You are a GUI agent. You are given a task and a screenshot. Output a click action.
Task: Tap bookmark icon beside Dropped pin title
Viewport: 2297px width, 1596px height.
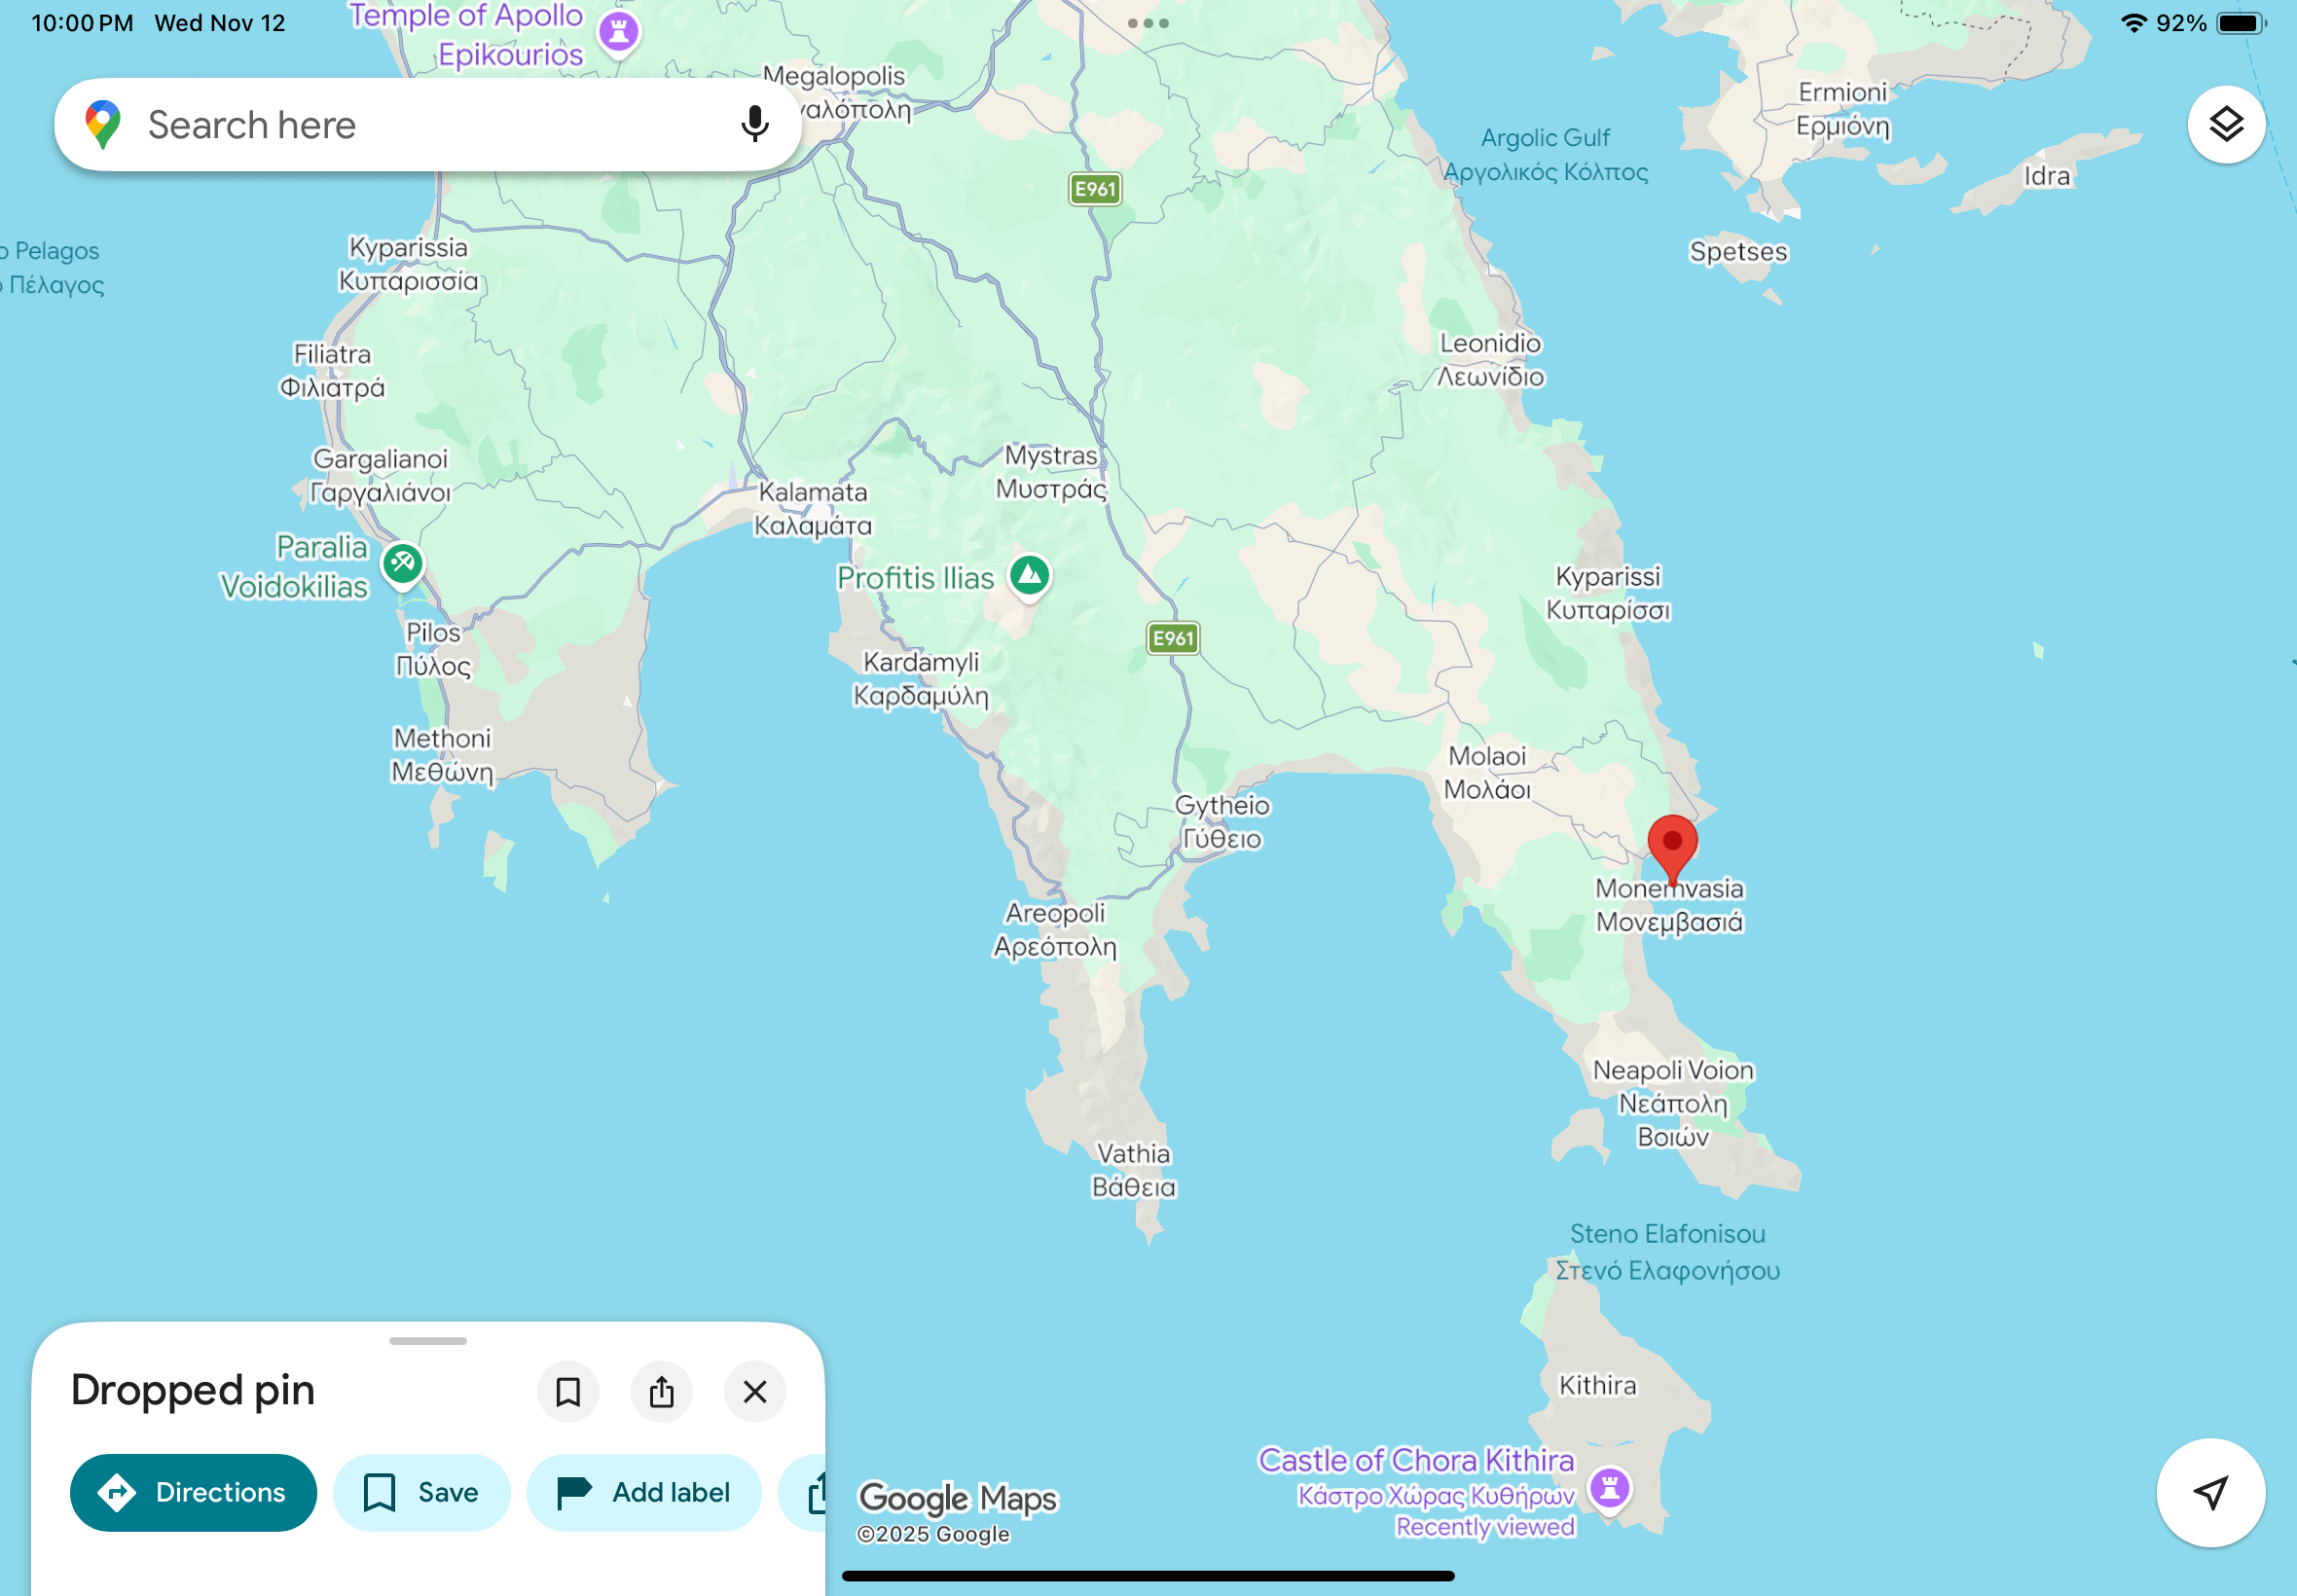coord(568,1391)
